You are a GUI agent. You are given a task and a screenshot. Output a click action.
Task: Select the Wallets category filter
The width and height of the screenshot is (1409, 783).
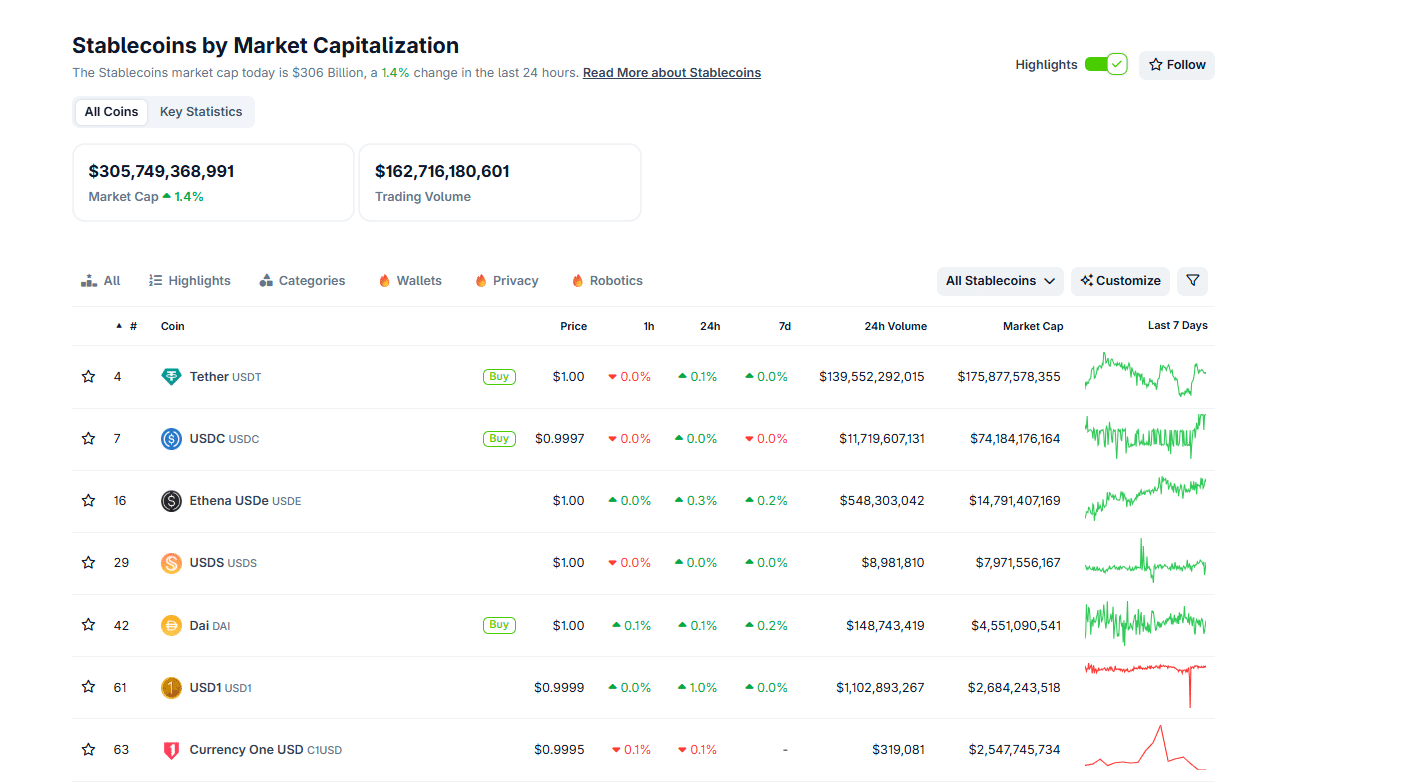pos(409,280)
